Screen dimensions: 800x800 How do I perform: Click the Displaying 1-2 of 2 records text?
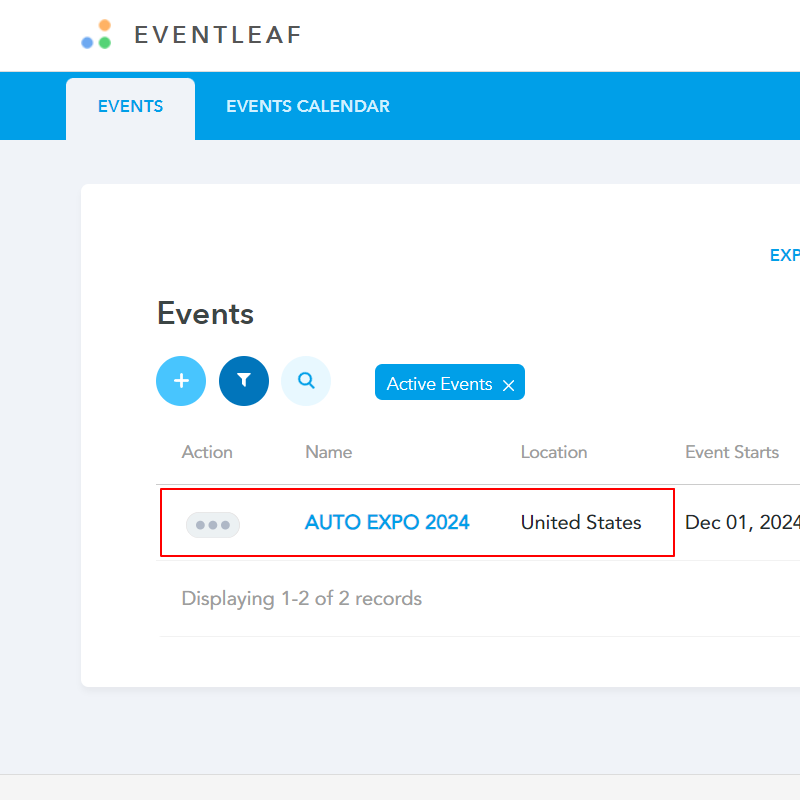pyautogui.click(x=301, y=599)
